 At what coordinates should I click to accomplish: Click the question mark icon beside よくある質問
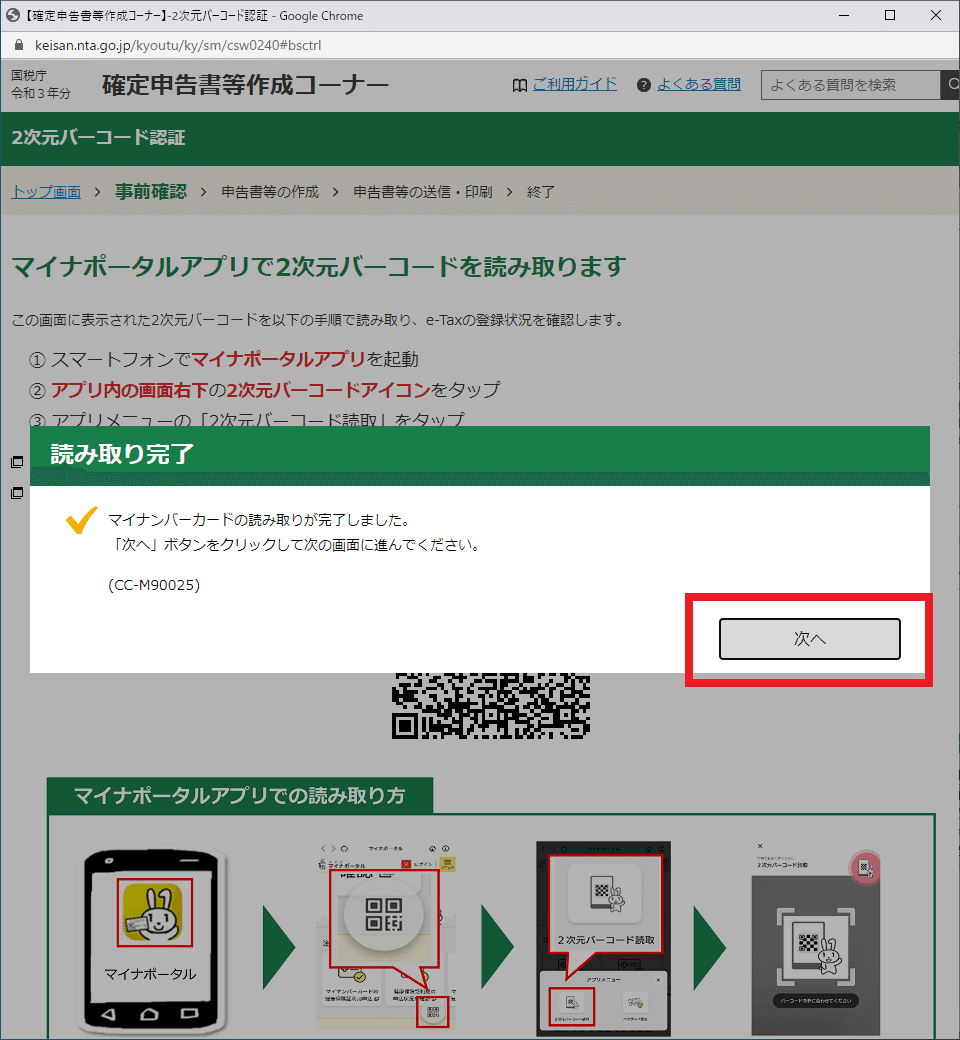[644, 85]
